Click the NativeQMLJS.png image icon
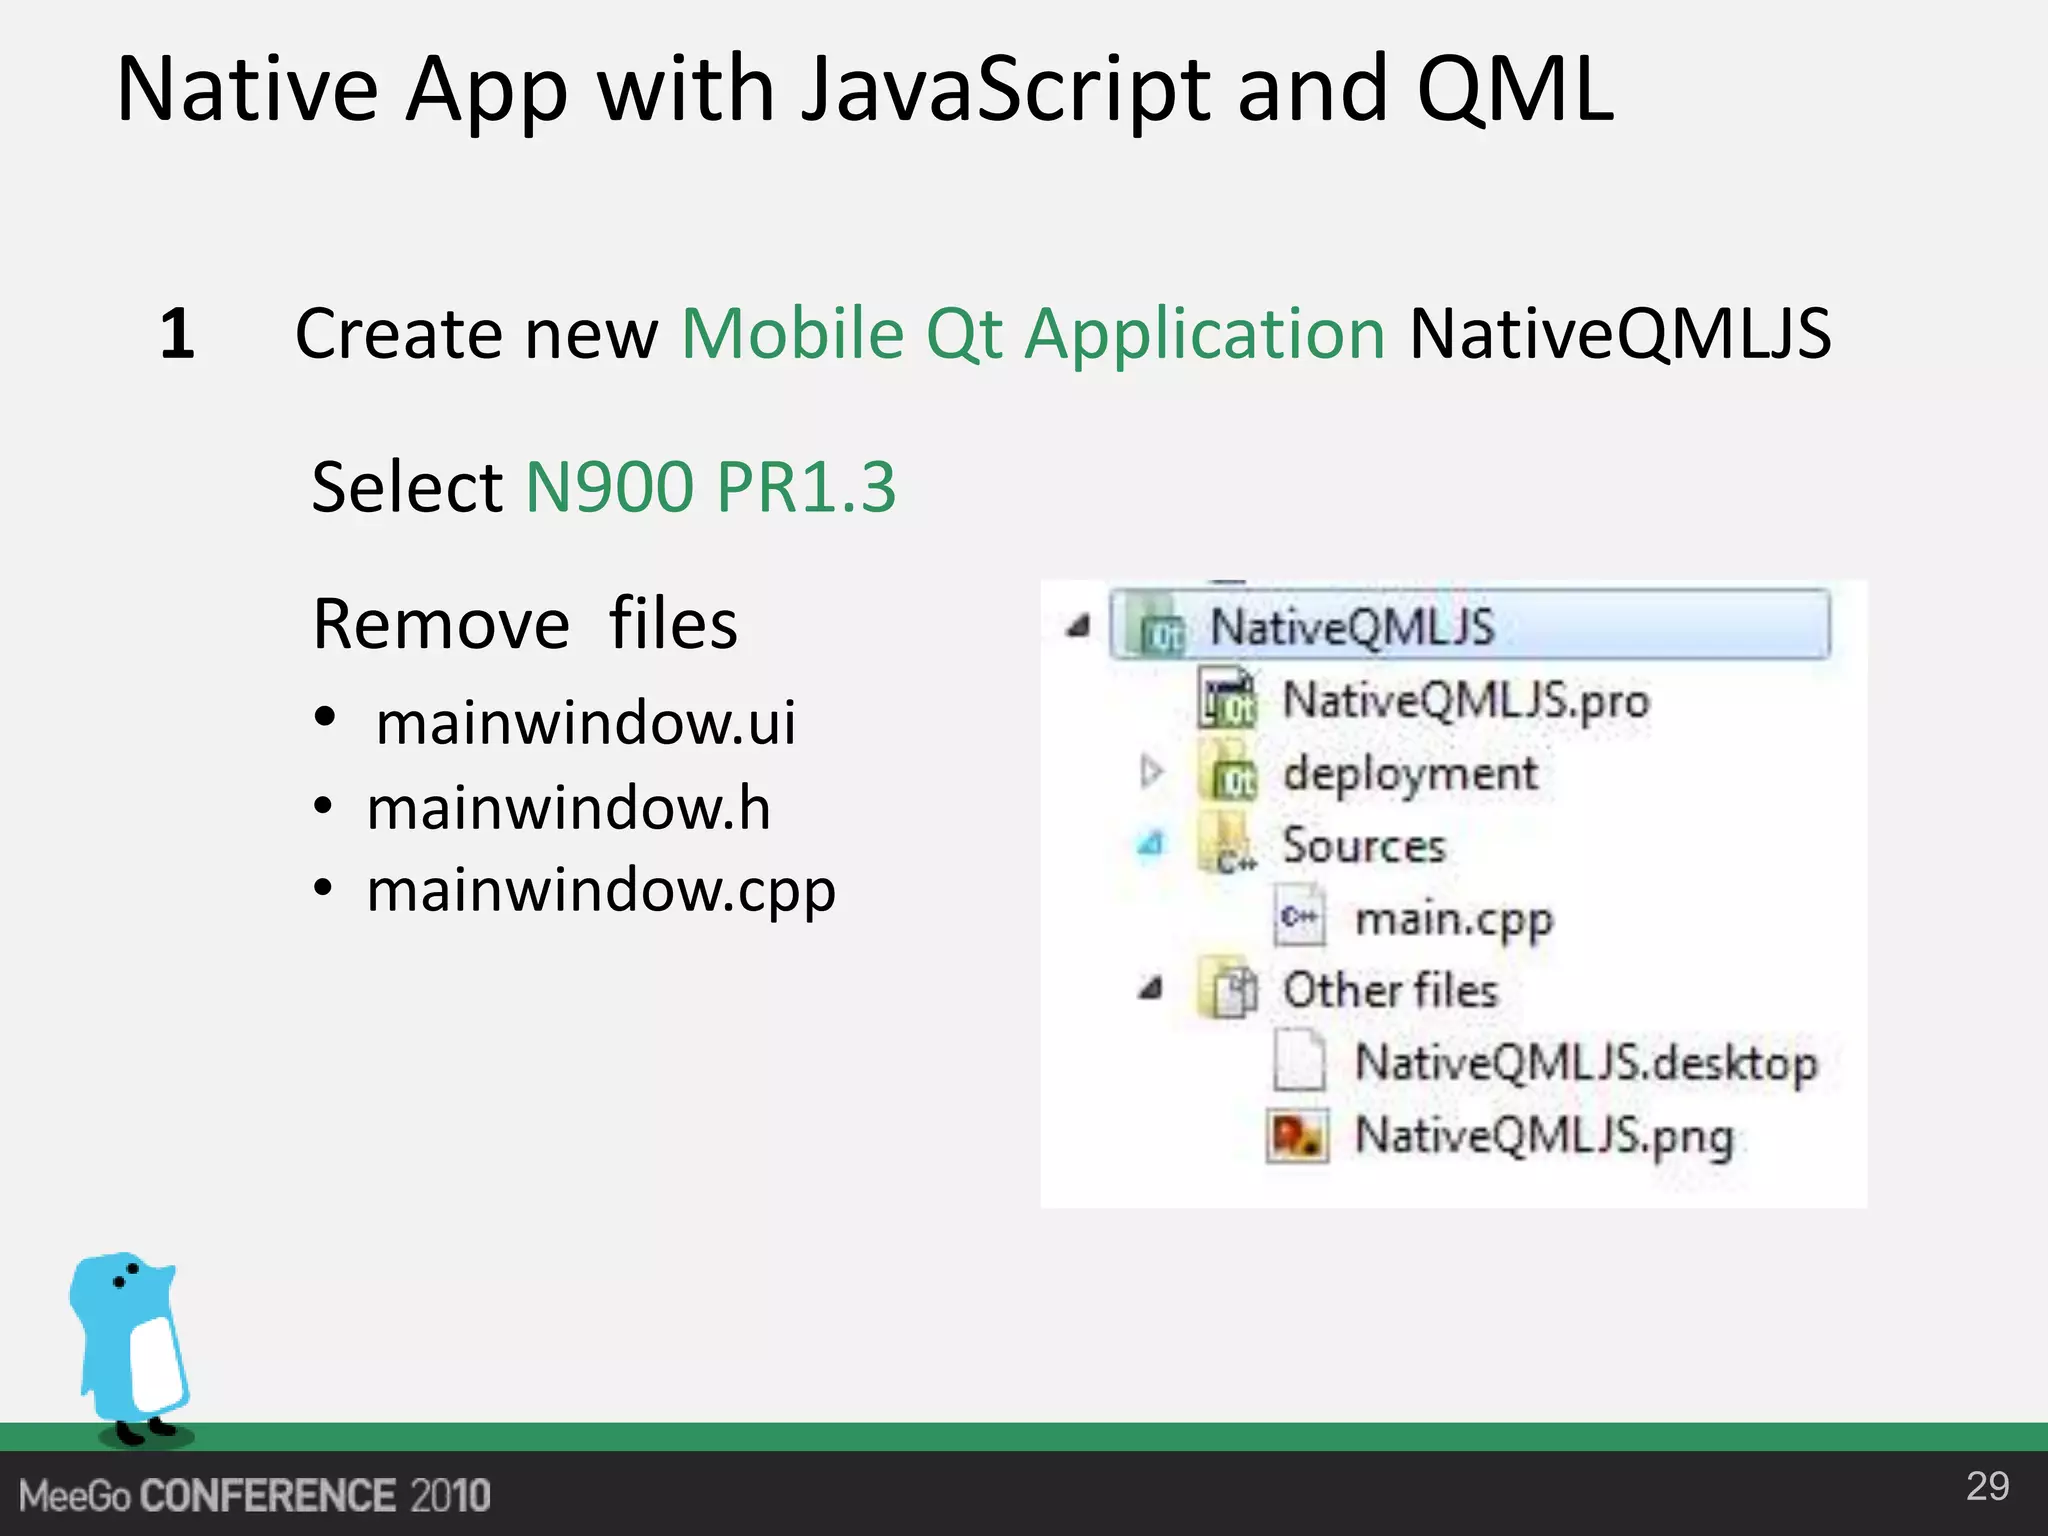 pos(1298,1136)
